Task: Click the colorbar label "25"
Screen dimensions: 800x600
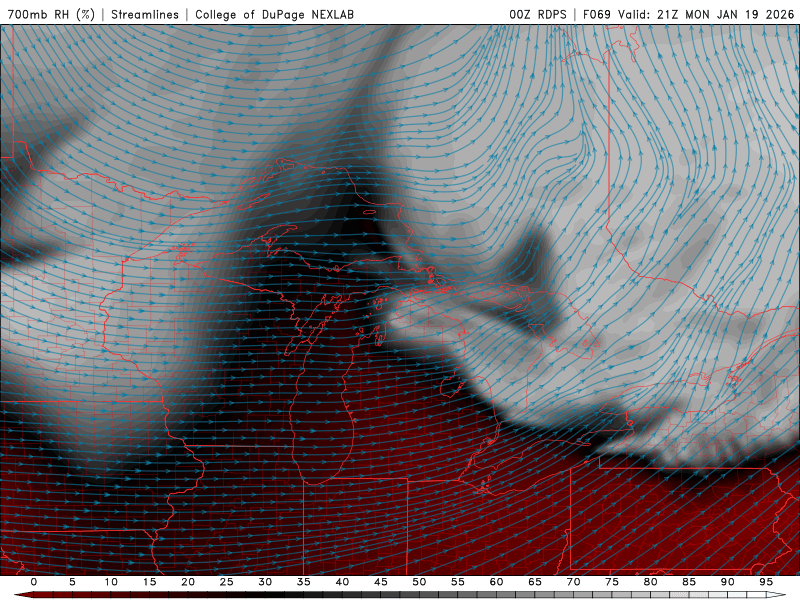Action: [x=227, y=582]
